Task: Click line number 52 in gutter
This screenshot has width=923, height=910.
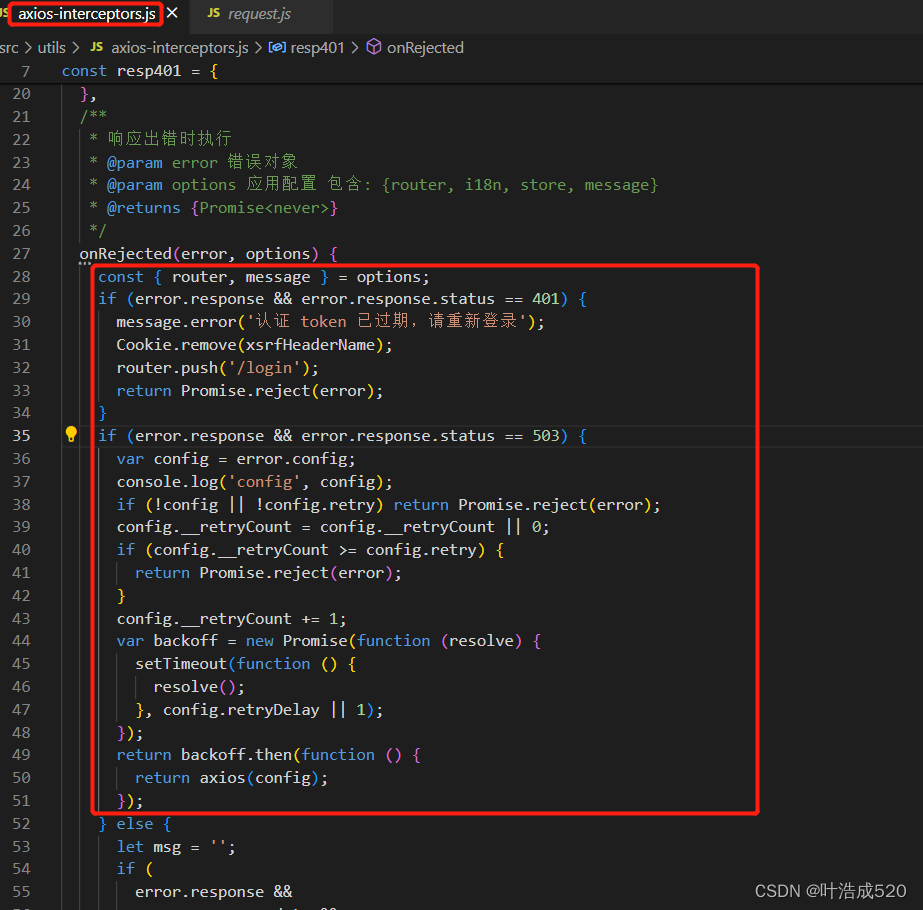Action: (21, 823)
